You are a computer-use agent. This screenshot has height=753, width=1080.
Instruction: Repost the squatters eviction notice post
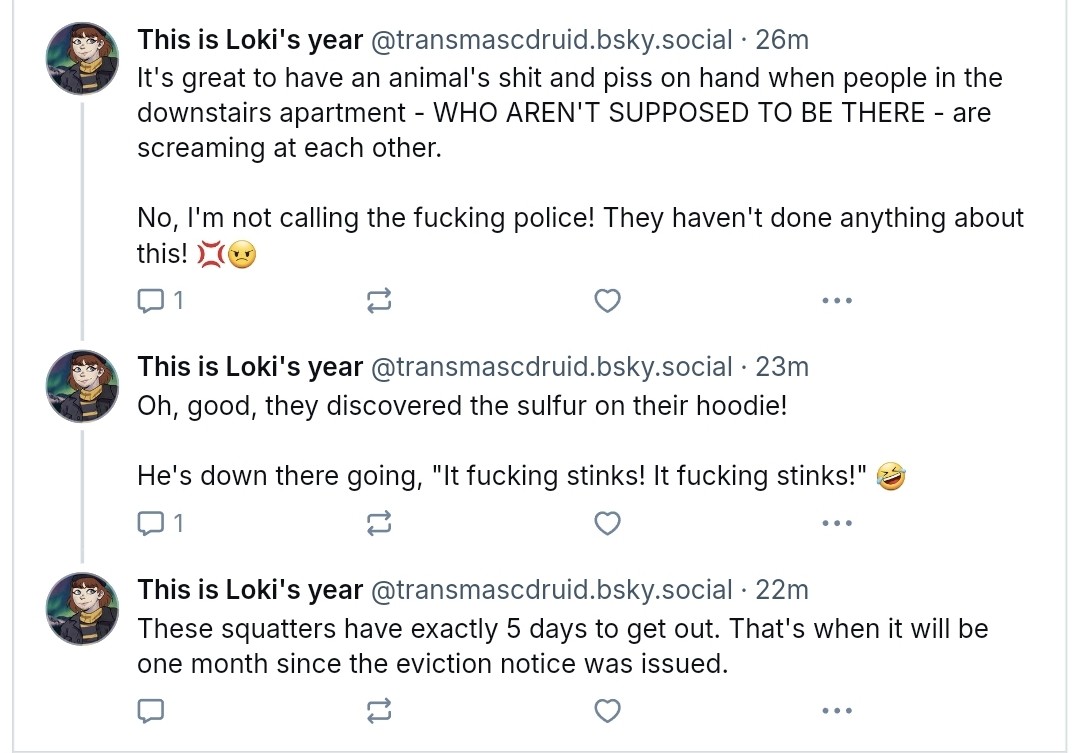click(x=379, y=711)
